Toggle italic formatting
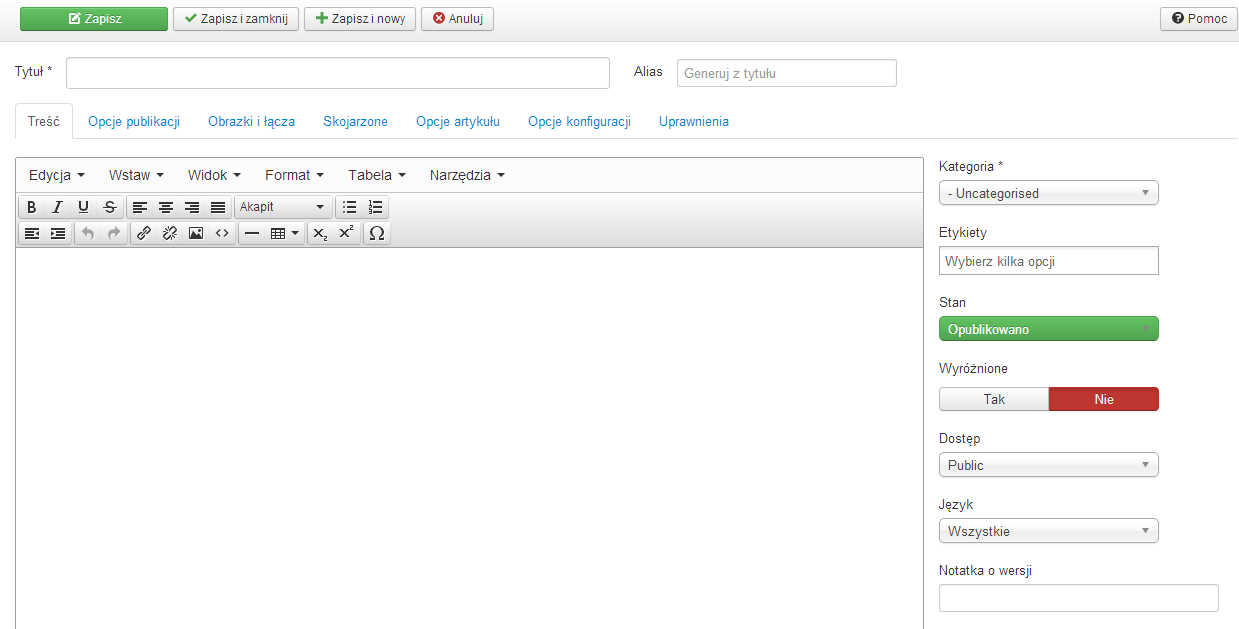Viewport: 1239px width, 629px height. coord(58,208)
